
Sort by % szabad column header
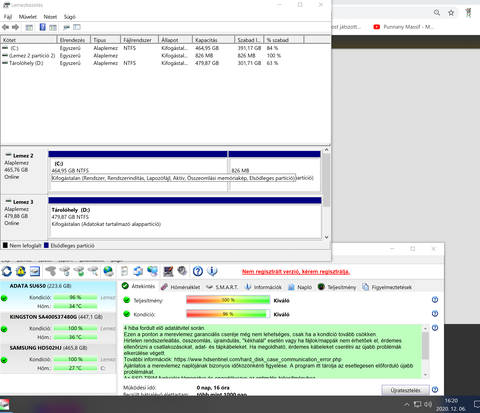pos(284,40)
